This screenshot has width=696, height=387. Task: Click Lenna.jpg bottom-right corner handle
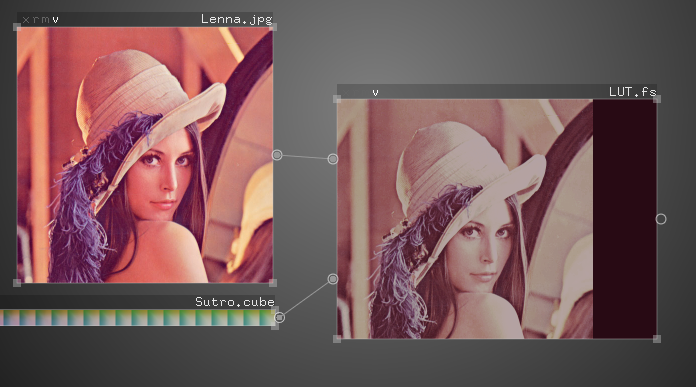tap(273, 283)
